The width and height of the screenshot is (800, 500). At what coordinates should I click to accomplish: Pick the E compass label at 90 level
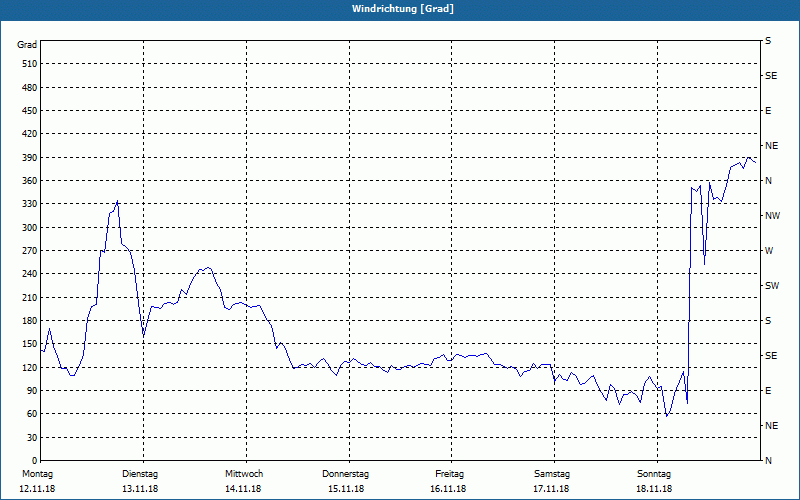tap(768, 391)
